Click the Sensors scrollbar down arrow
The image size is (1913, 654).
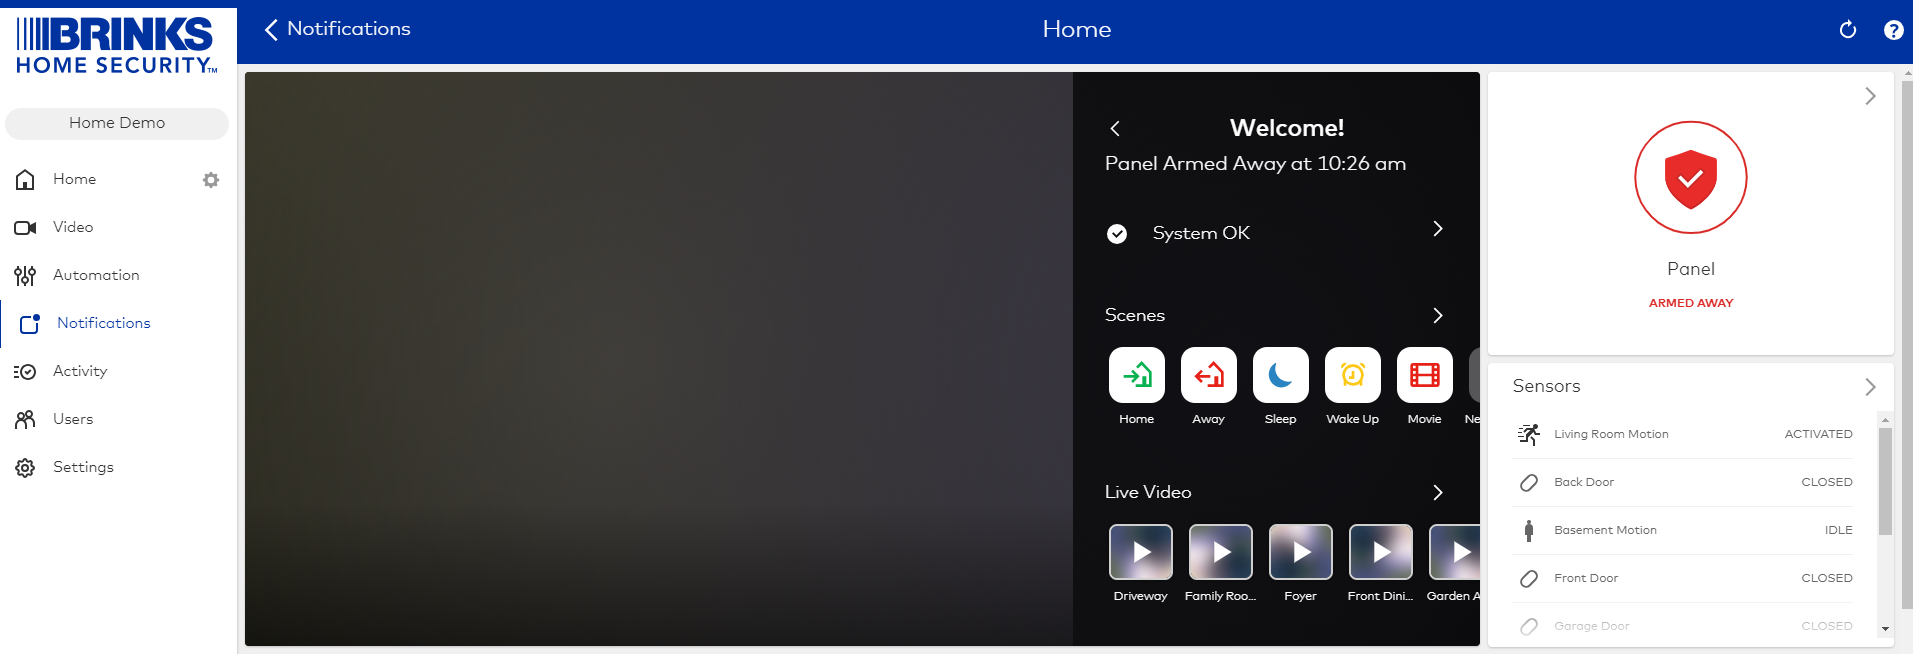(x=1885, y=629)
